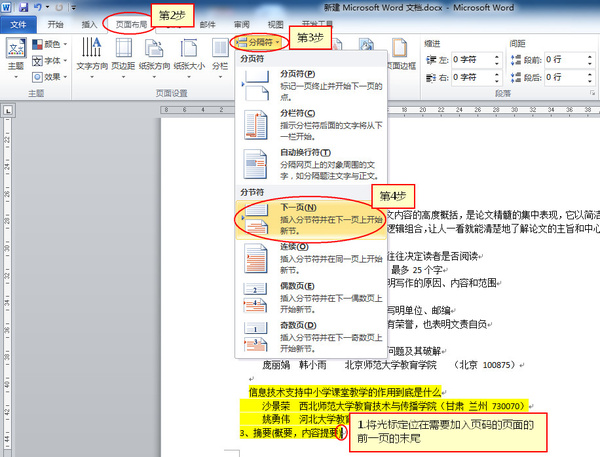
Task: Click the Margins (页边距) icon
Action: click(123, 55)
